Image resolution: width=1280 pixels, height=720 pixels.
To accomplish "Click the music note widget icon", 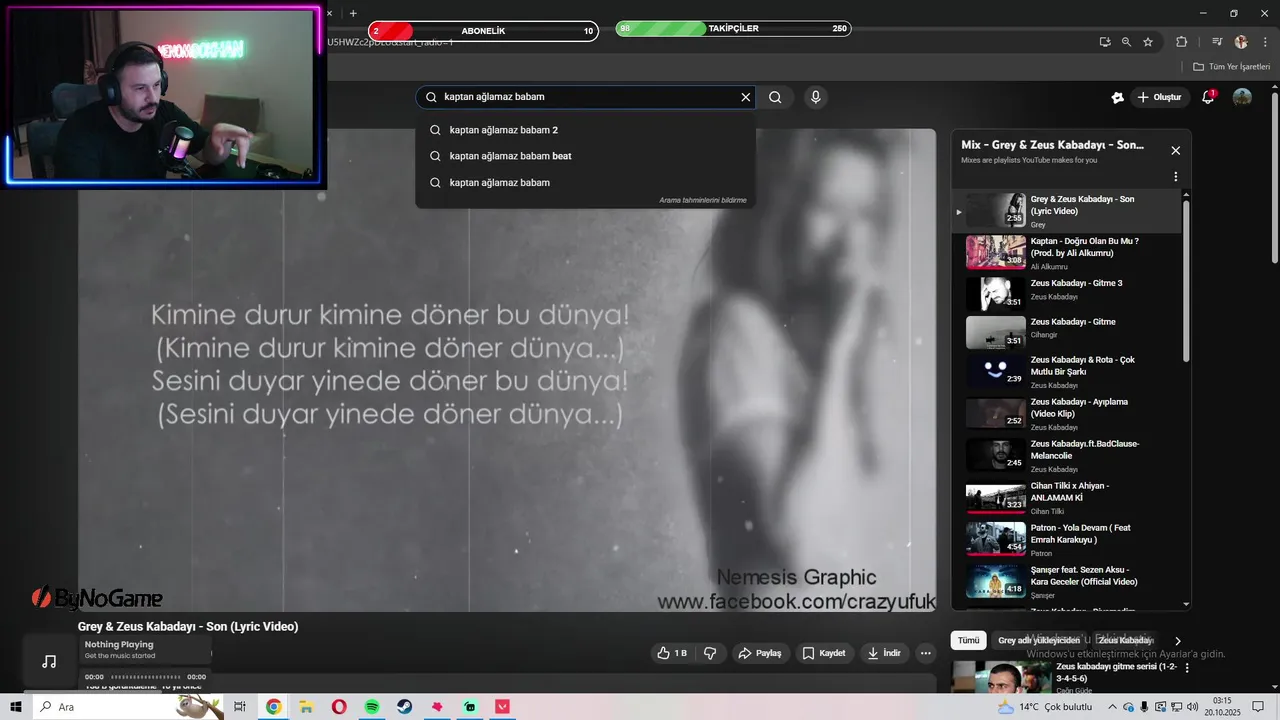I will point(49,661).
